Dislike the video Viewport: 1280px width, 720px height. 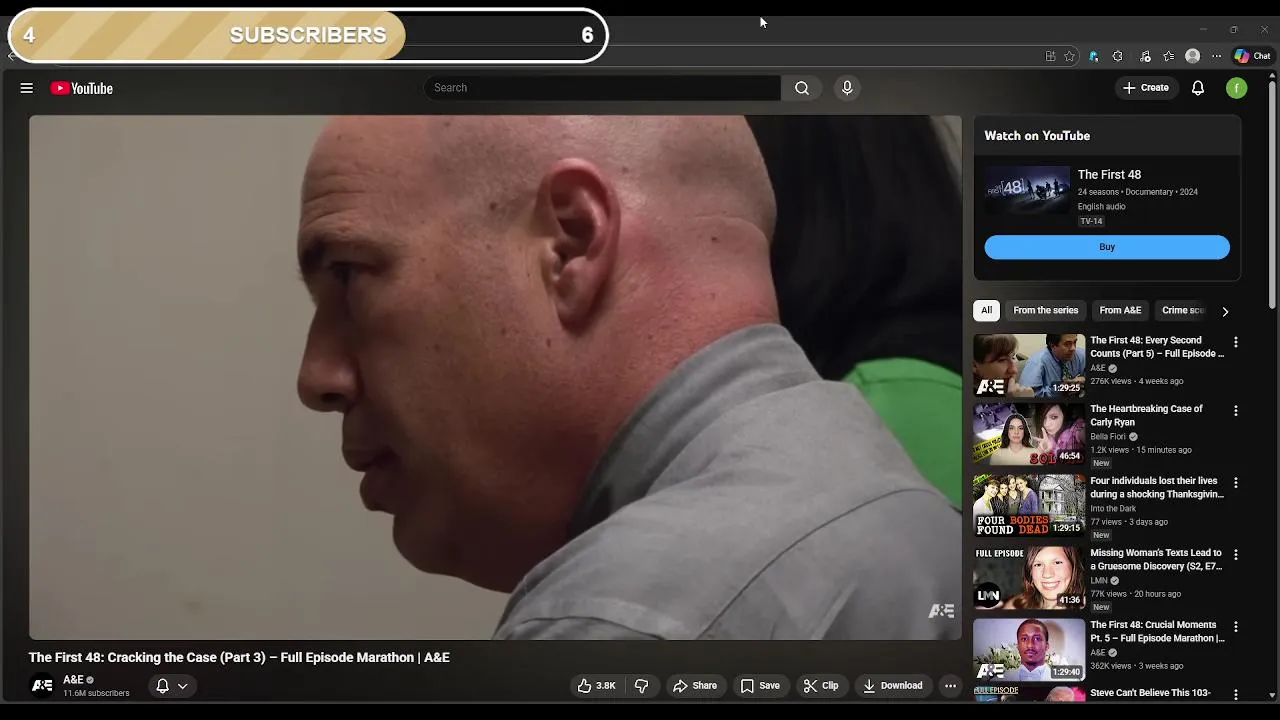pos(642,686)
